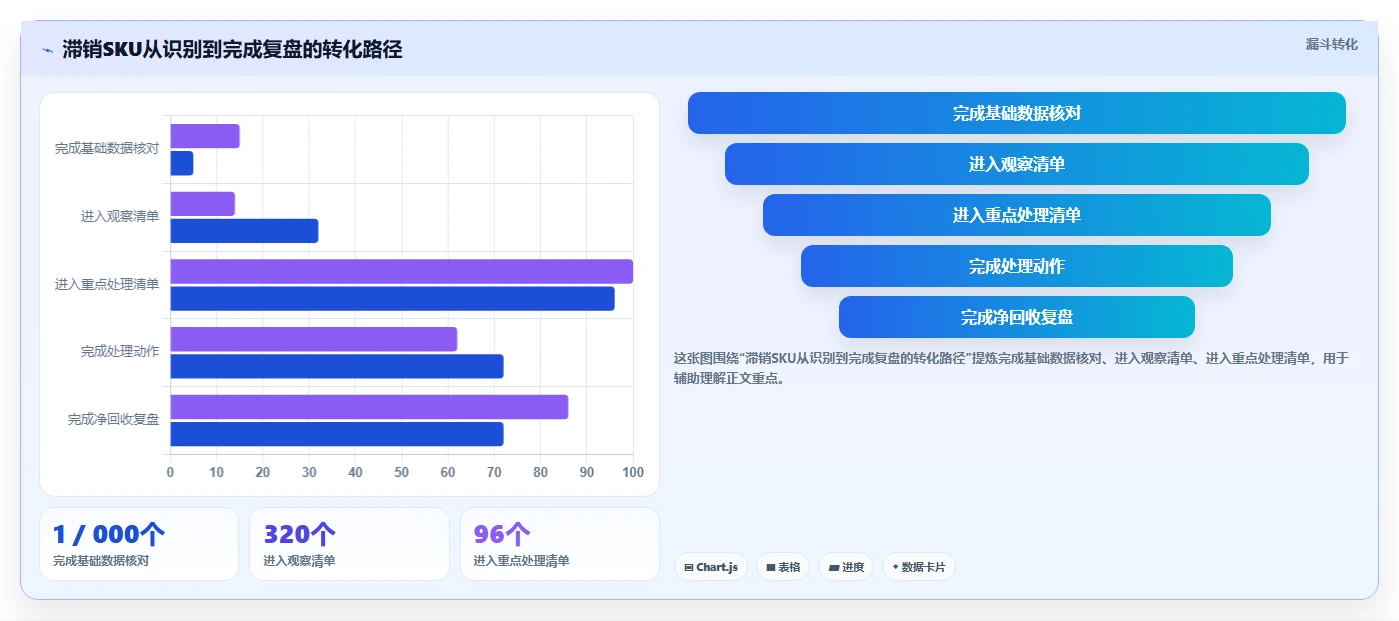Click the 进入重点处理清单 chart axis label
The width and height of the screenshot is (1399, 621).
point(107,284)
